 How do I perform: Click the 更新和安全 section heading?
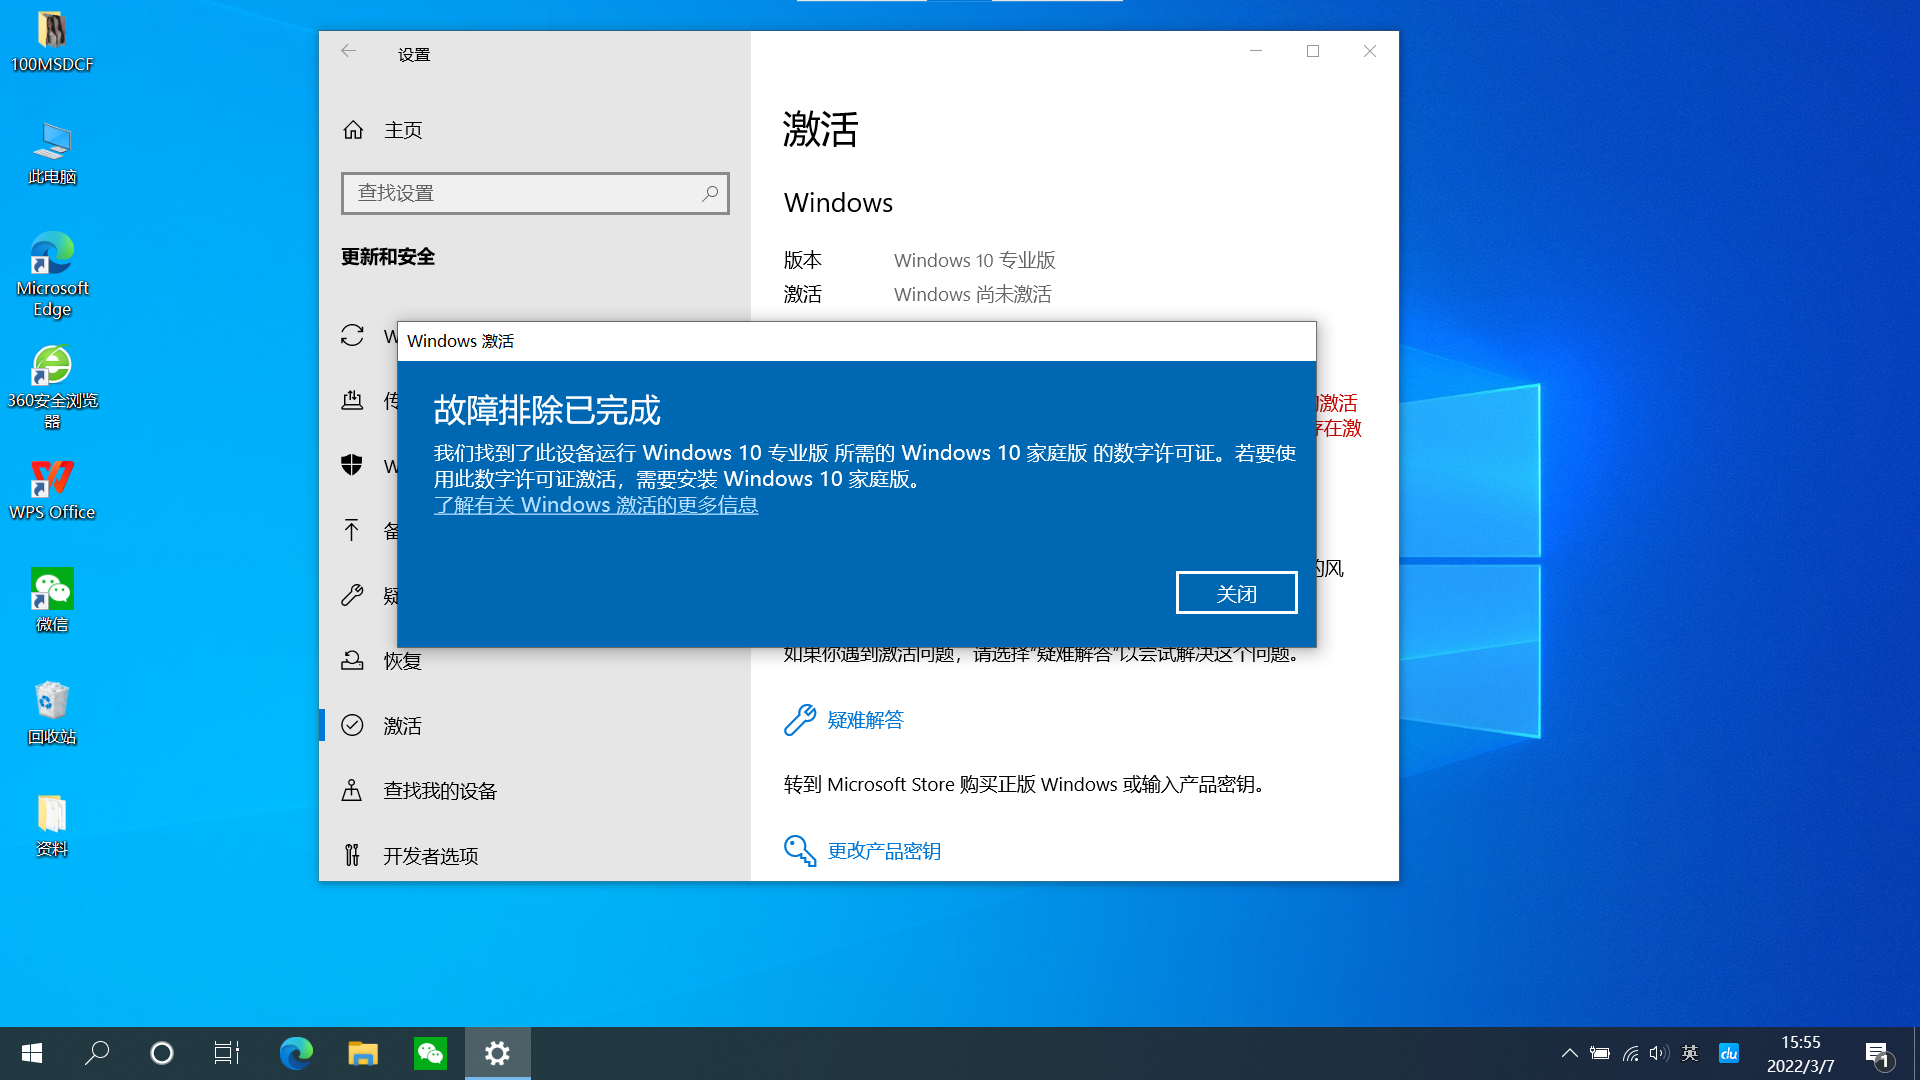click(x=388, y=257)
